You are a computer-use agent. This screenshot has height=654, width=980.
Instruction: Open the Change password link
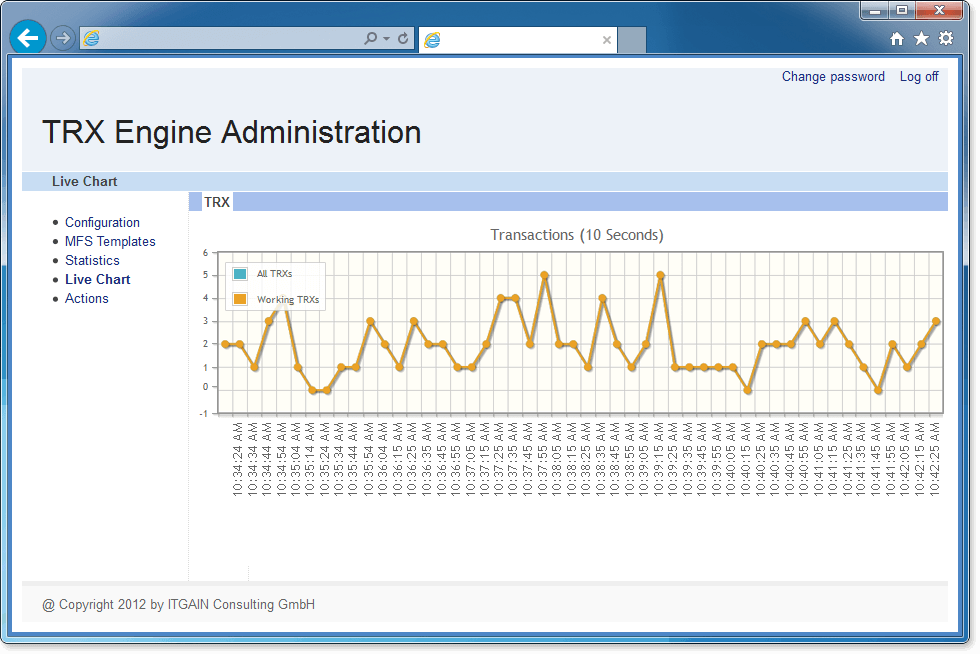tap(833, 76)
